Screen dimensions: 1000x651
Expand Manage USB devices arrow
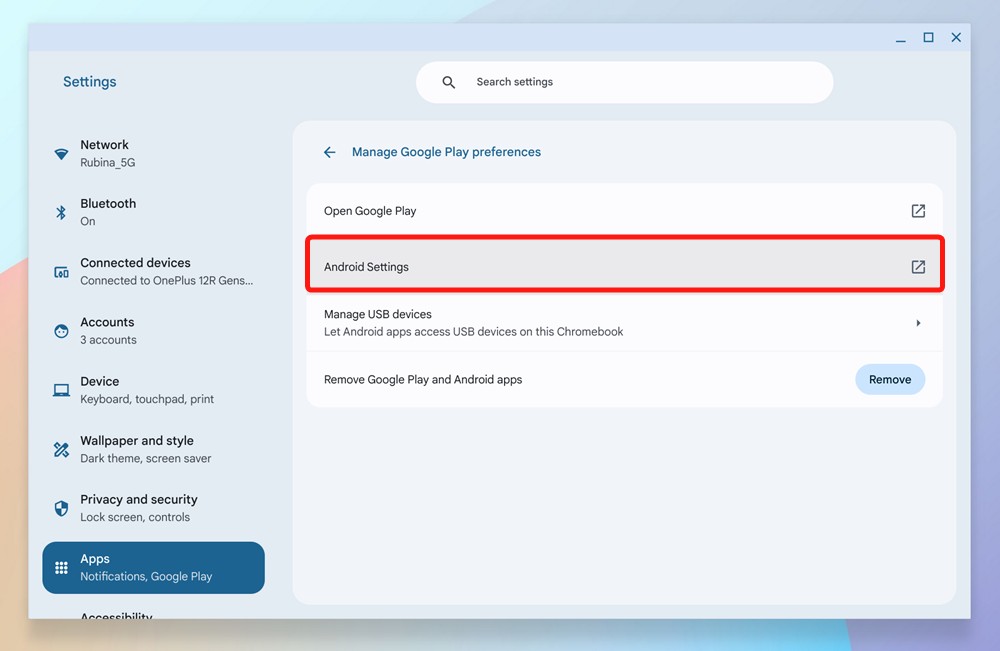918,323
